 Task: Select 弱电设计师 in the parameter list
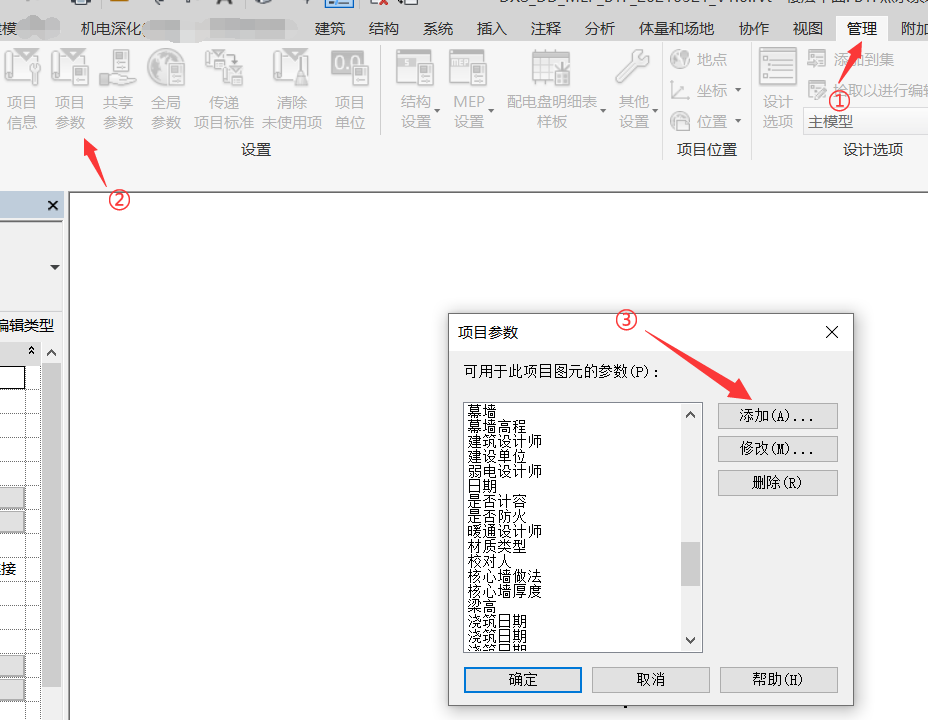coord(504,471)
